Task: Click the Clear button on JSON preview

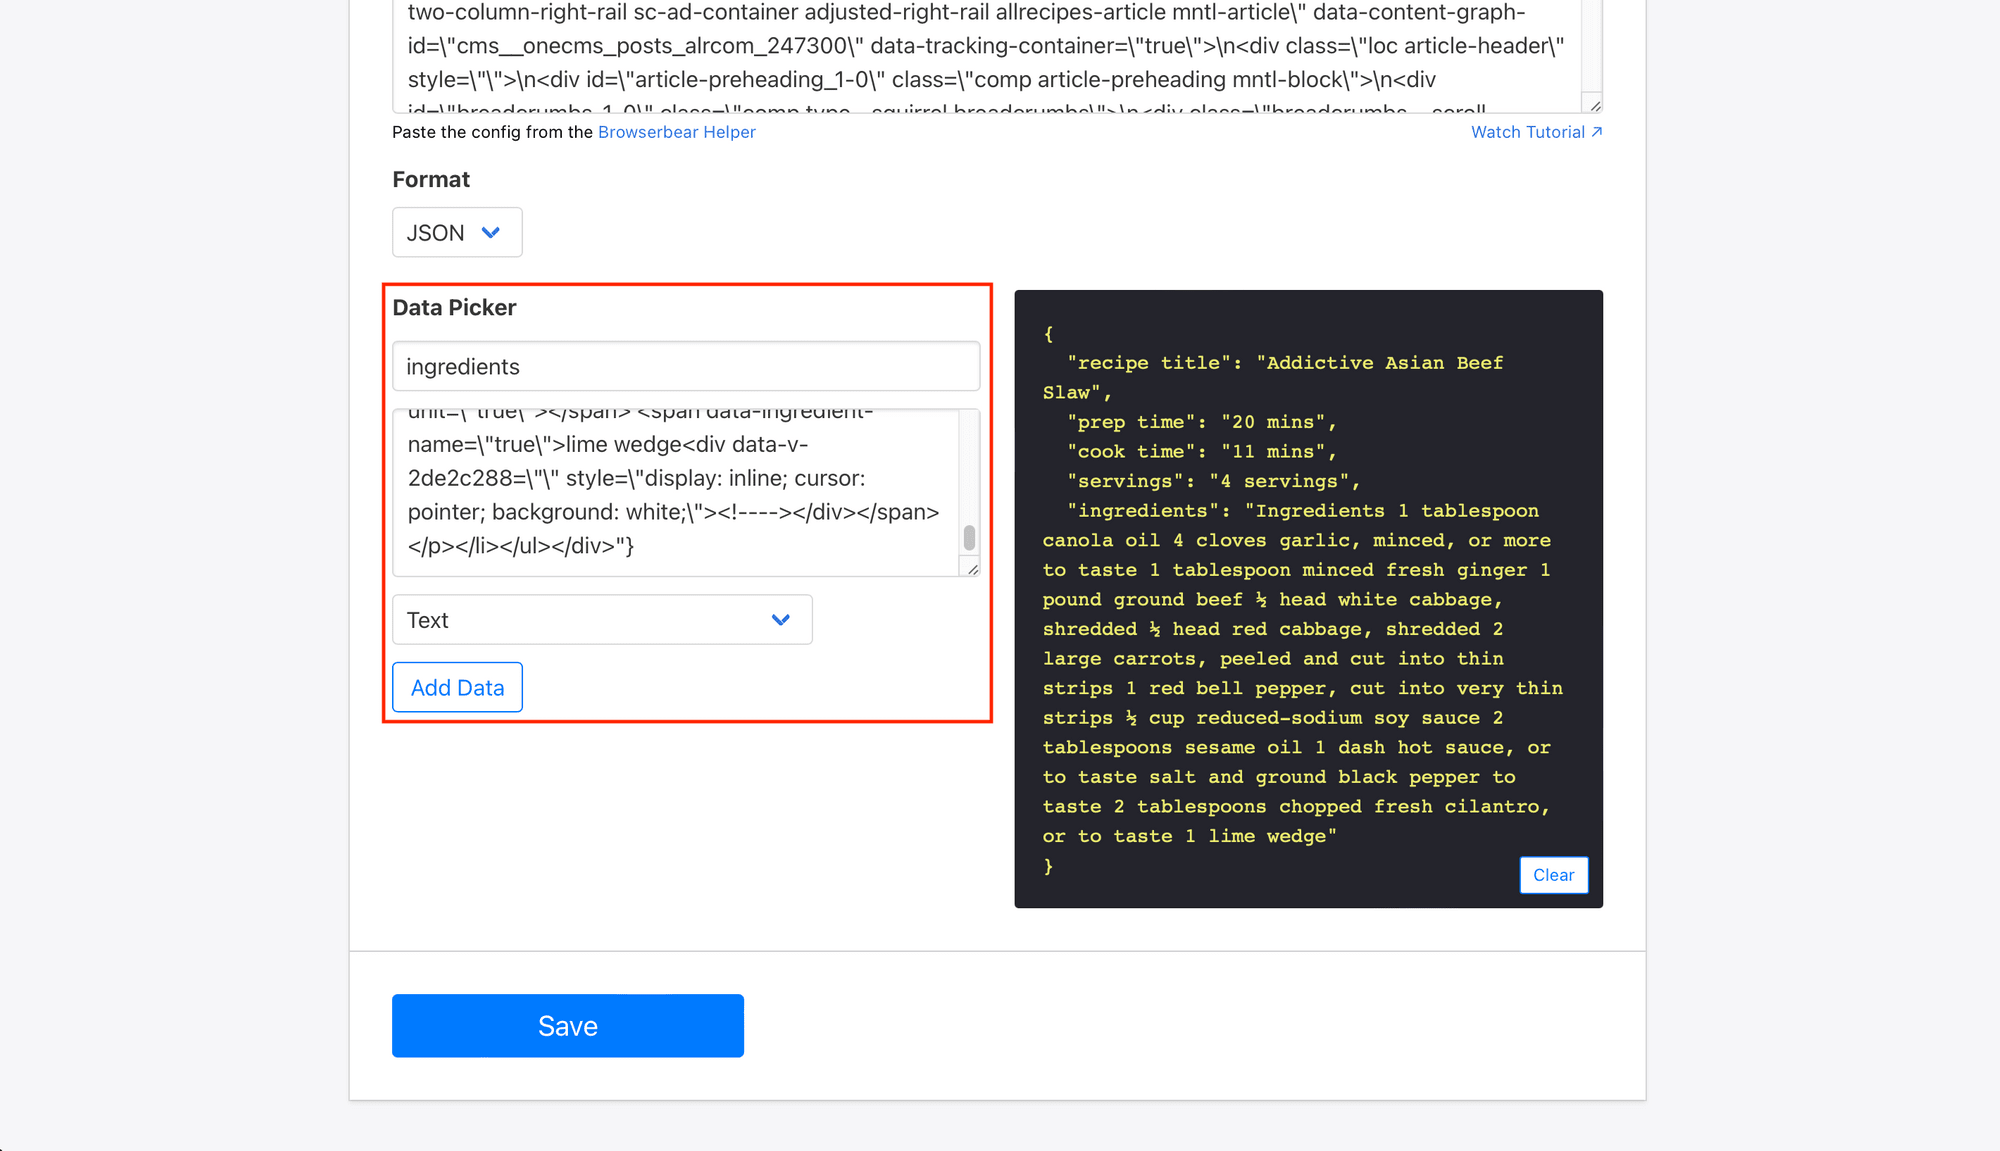Action: (x=1554, y=875)
